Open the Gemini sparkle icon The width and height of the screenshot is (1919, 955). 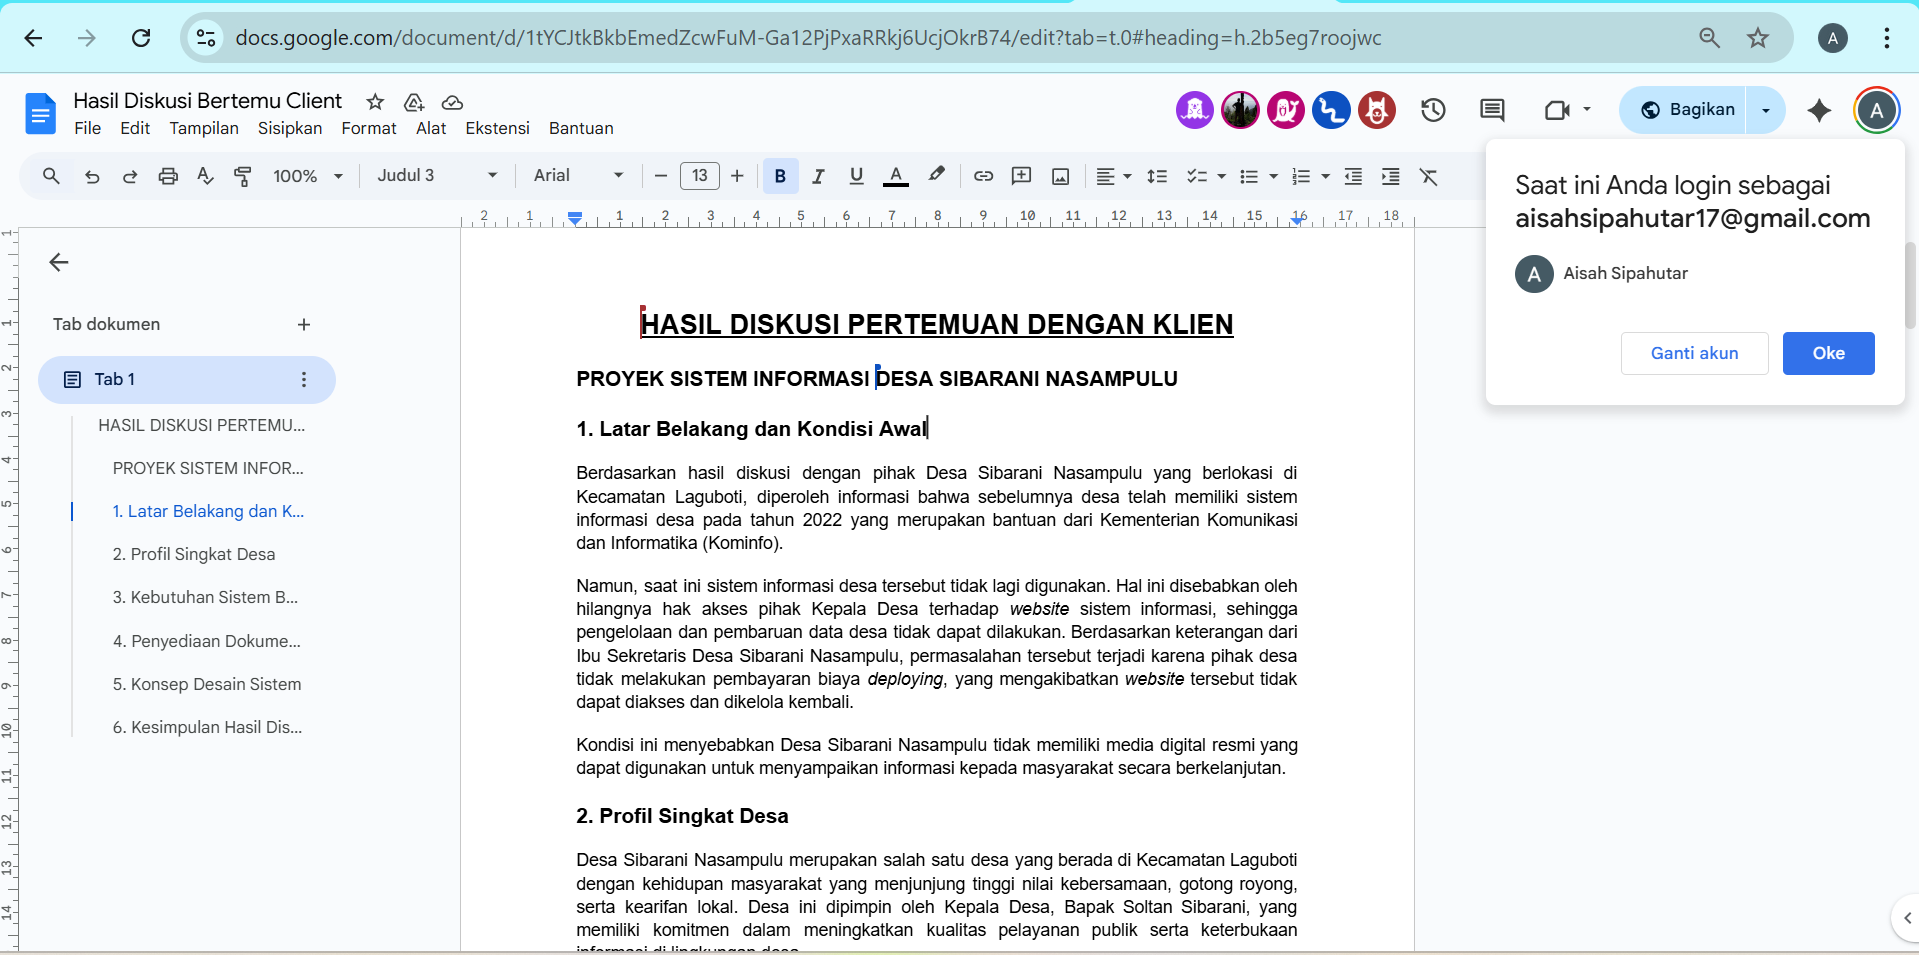point(1819,110)
